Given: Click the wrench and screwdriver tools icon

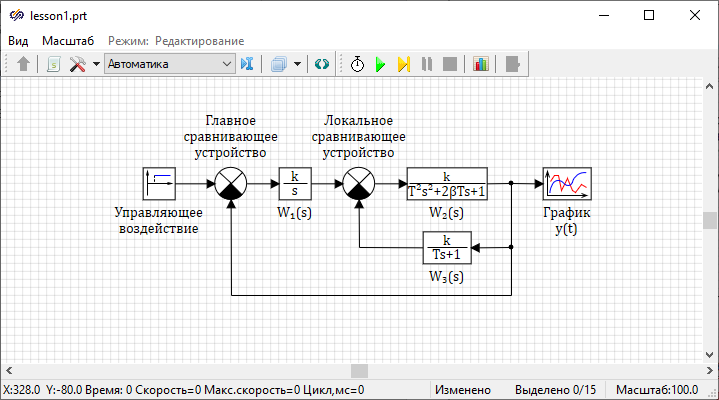Looking at the screenshot, I should pyautogui.click(x=77, y=64).
